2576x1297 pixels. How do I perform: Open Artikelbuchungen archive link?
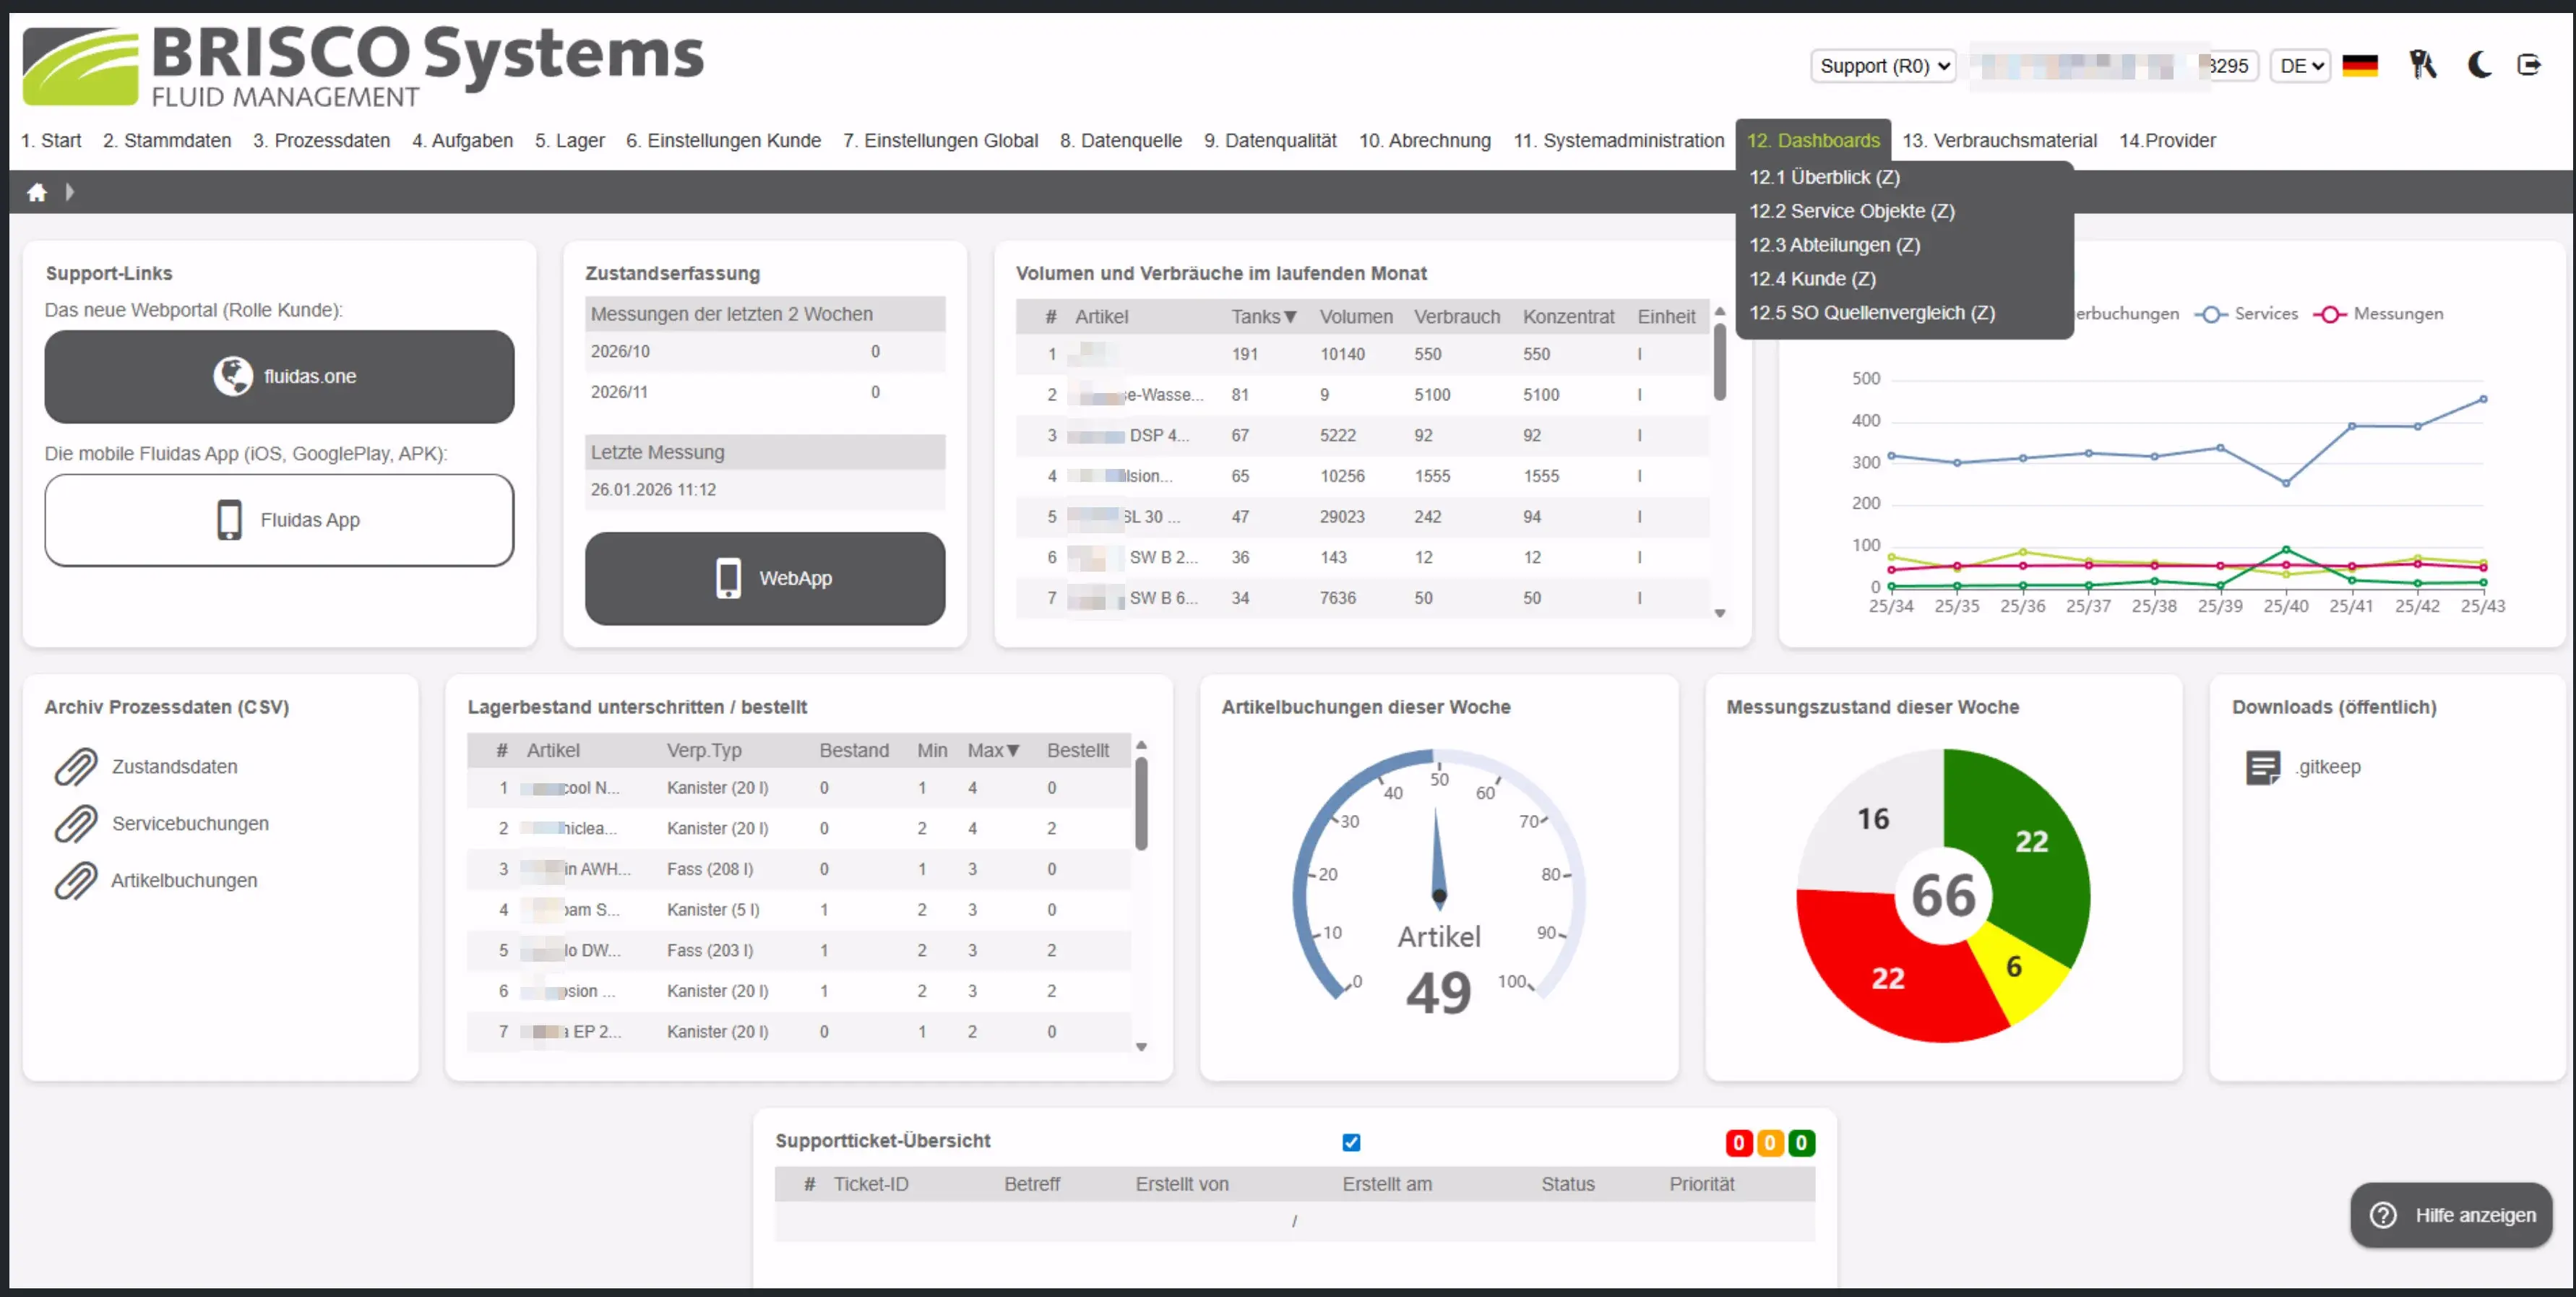[183, 880]
